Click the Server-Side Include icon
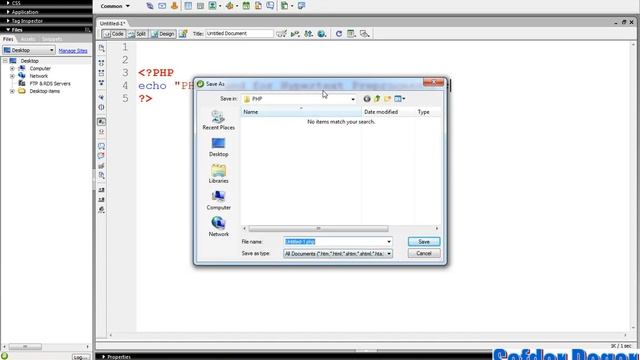 (258, 6)
